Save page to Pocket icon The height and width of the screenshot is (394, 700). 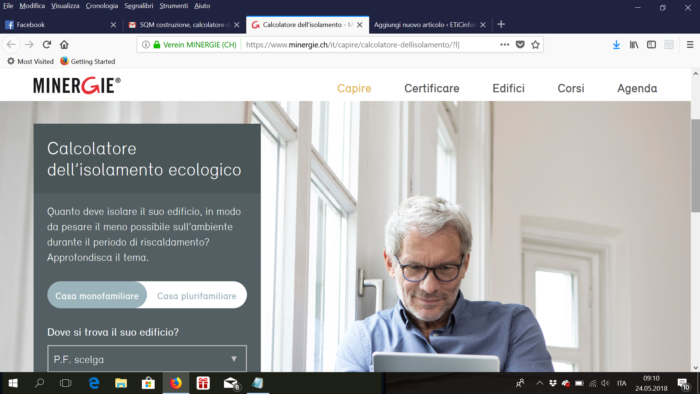coord(520,45)
